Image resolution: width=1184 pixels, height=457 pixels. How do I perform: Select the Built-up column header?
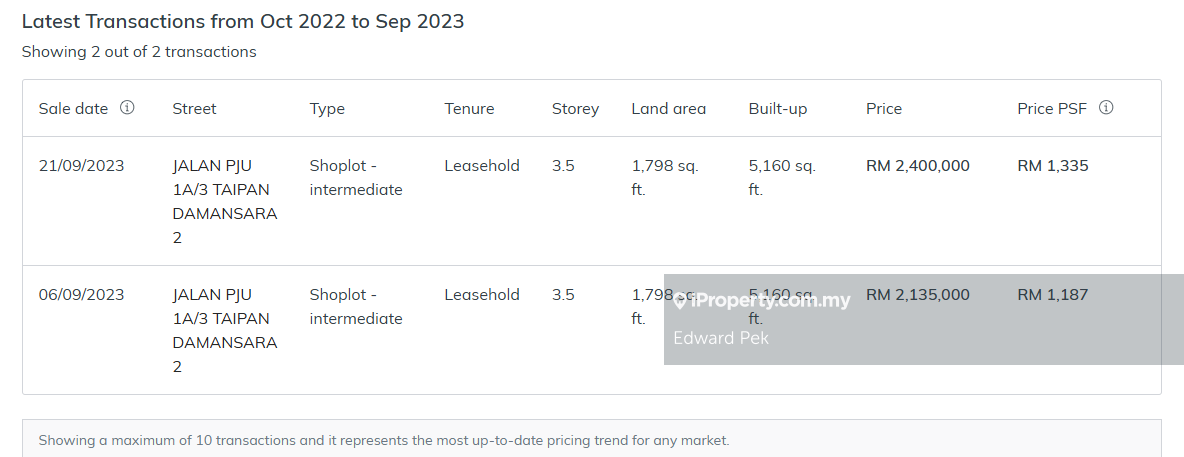point(777,108)
